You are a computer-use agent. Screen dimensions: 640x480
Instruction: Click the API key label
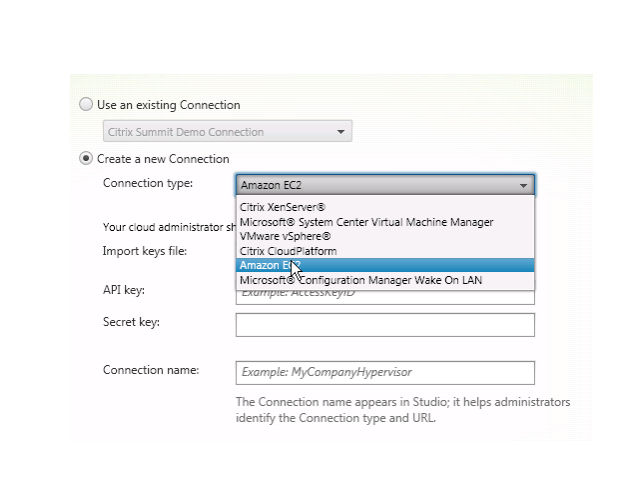point(124,290)
